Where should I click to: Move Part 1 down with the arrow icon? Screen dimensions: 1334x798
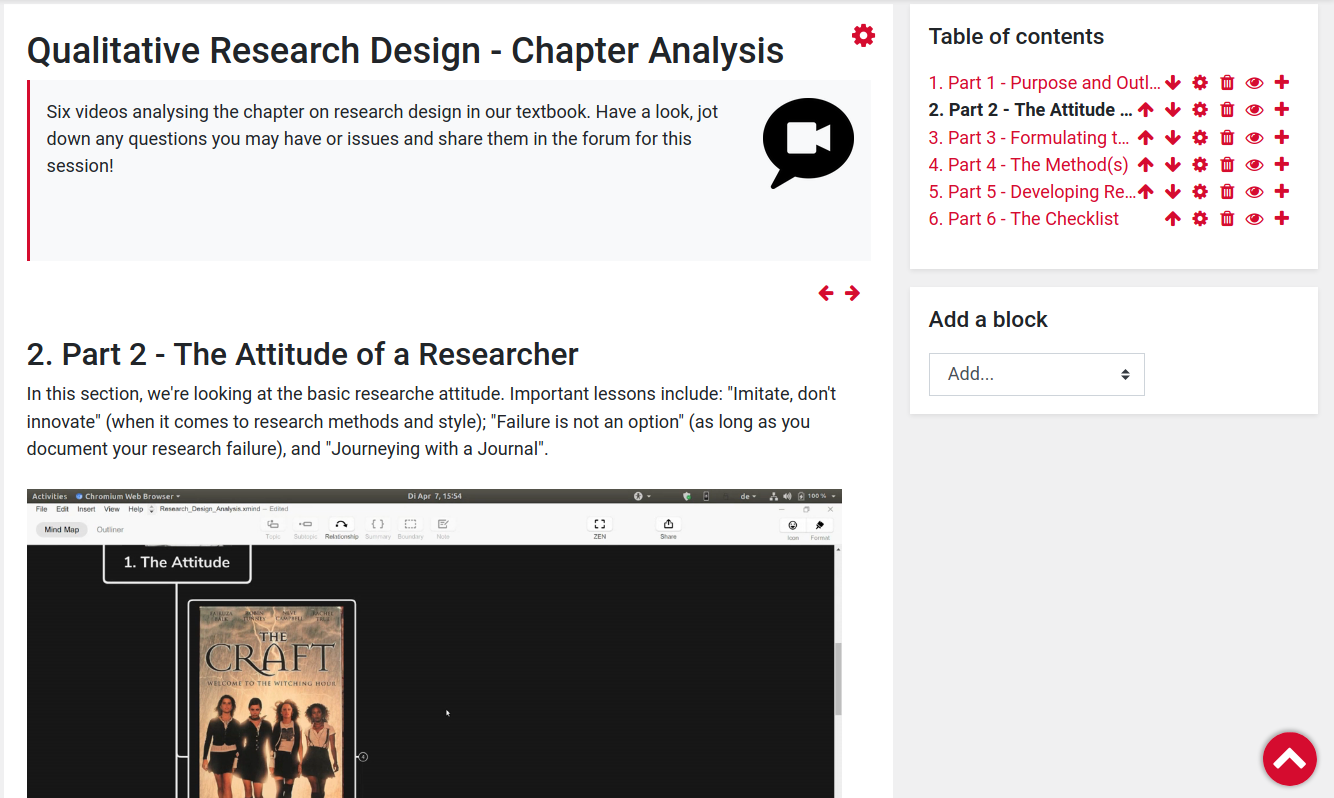click(1172, 82)
